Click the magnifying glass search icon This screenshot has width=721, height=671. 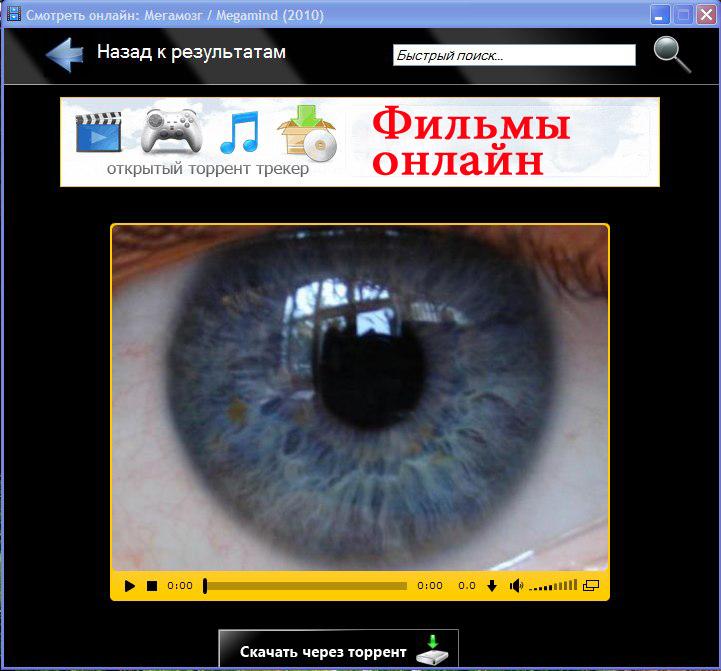(672, 54)
